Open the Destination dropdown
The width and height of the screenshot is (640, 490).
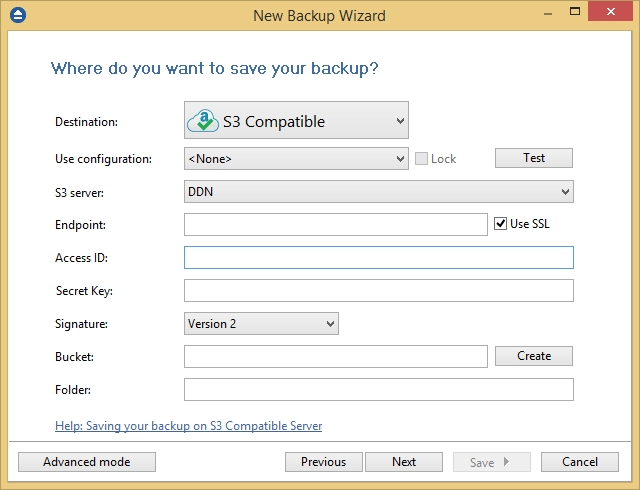click(x=296, y=120)
